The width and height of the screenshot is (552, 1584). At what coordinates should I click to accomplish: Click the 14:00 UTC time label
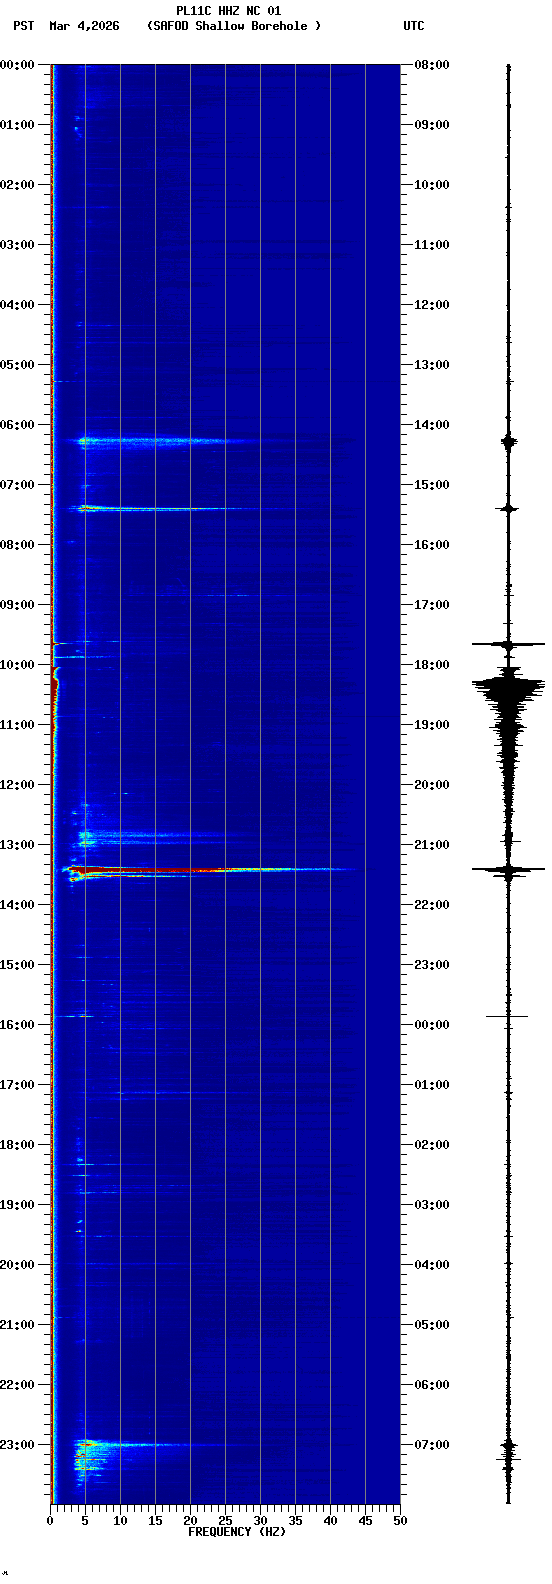coord(431,425)
